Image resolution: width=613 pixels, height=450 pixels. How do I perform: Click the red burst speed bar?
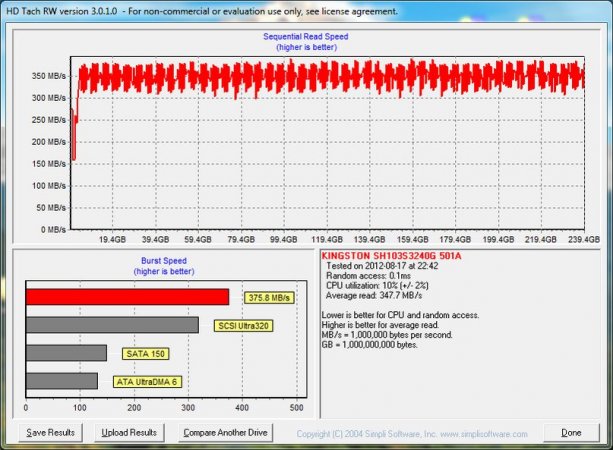127,297
